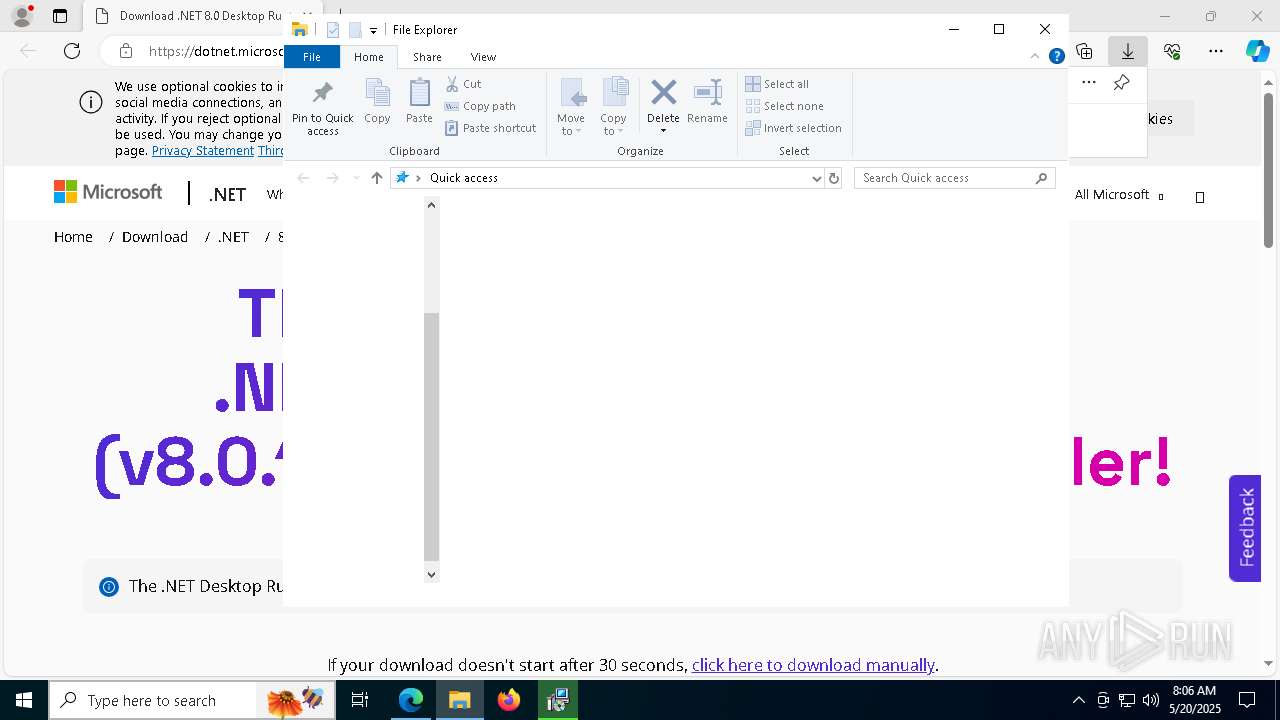Viewport: 1280px width, 720px height.
Task: Click the Properties quick access icon
Action: coord(333,30)
